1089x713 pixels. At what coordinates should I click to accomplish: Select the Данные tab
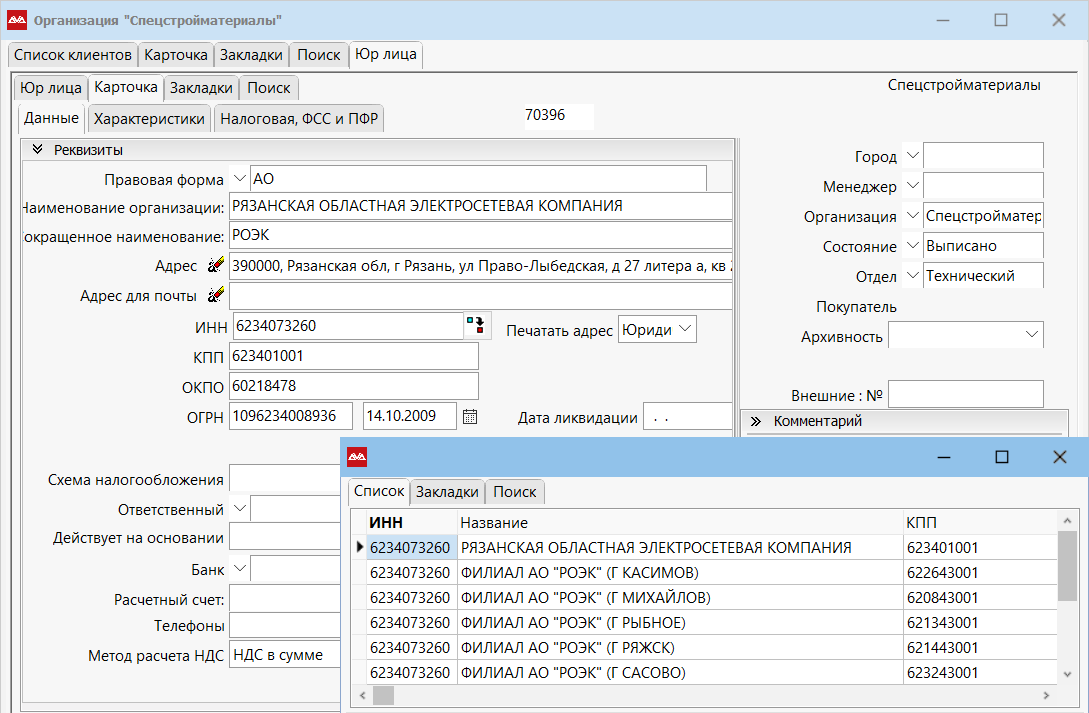click(51, 118)
